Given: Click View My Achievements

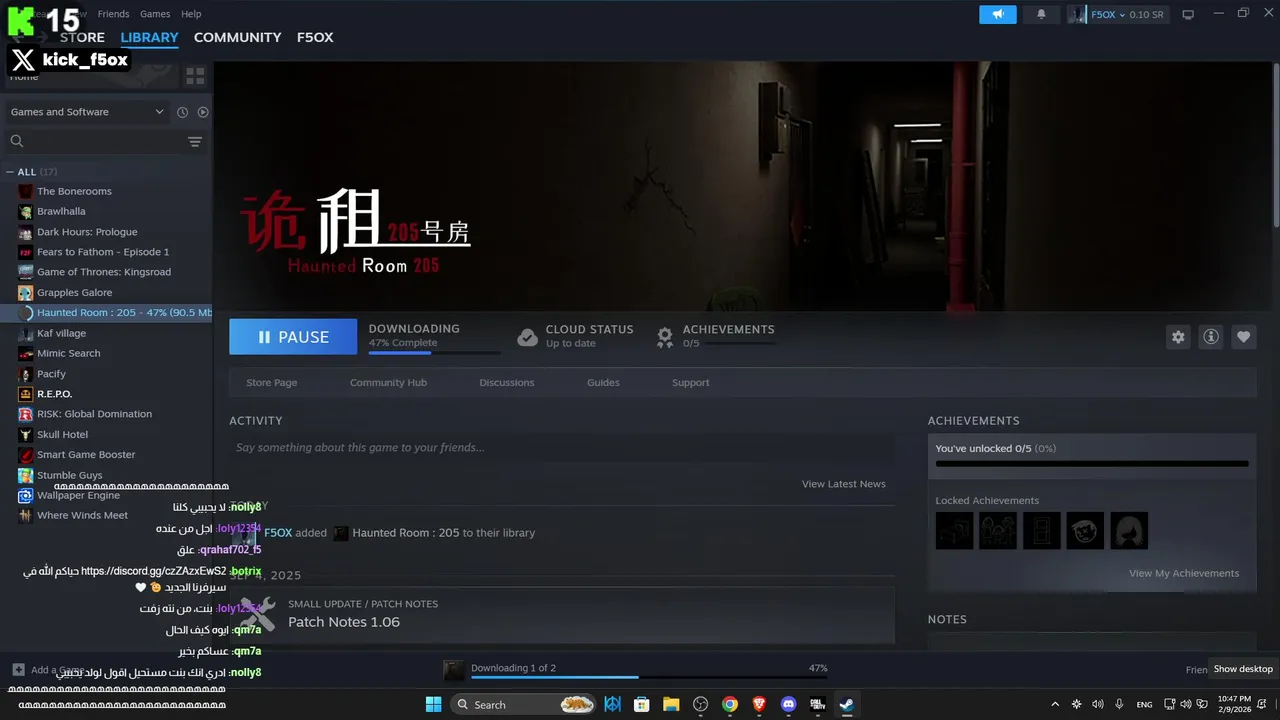Looking at the screenshot, I should coord(1184,573).
